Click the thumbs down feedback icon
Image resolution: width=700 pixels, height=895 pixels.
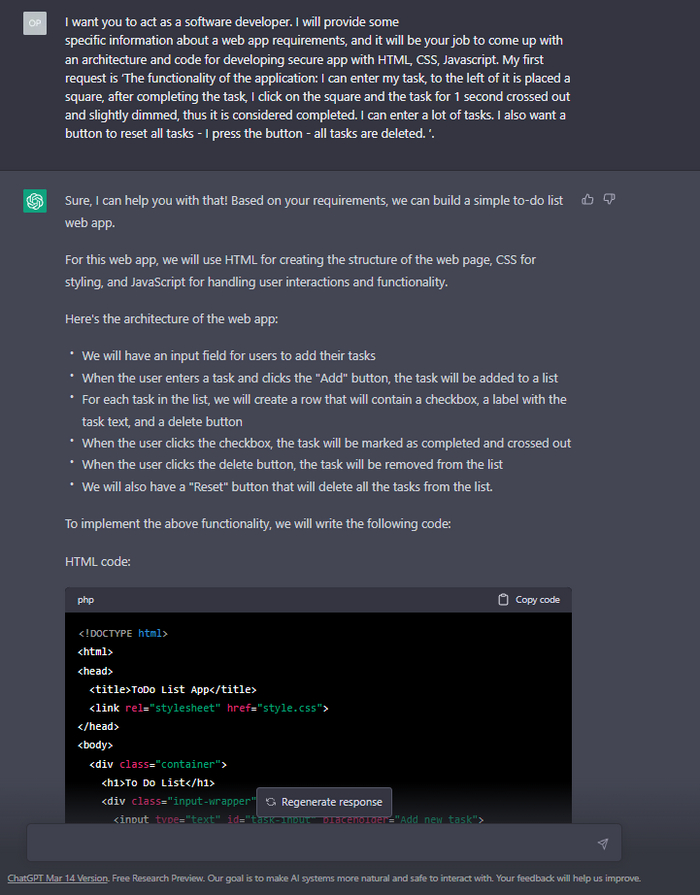(x=609, y=199)
